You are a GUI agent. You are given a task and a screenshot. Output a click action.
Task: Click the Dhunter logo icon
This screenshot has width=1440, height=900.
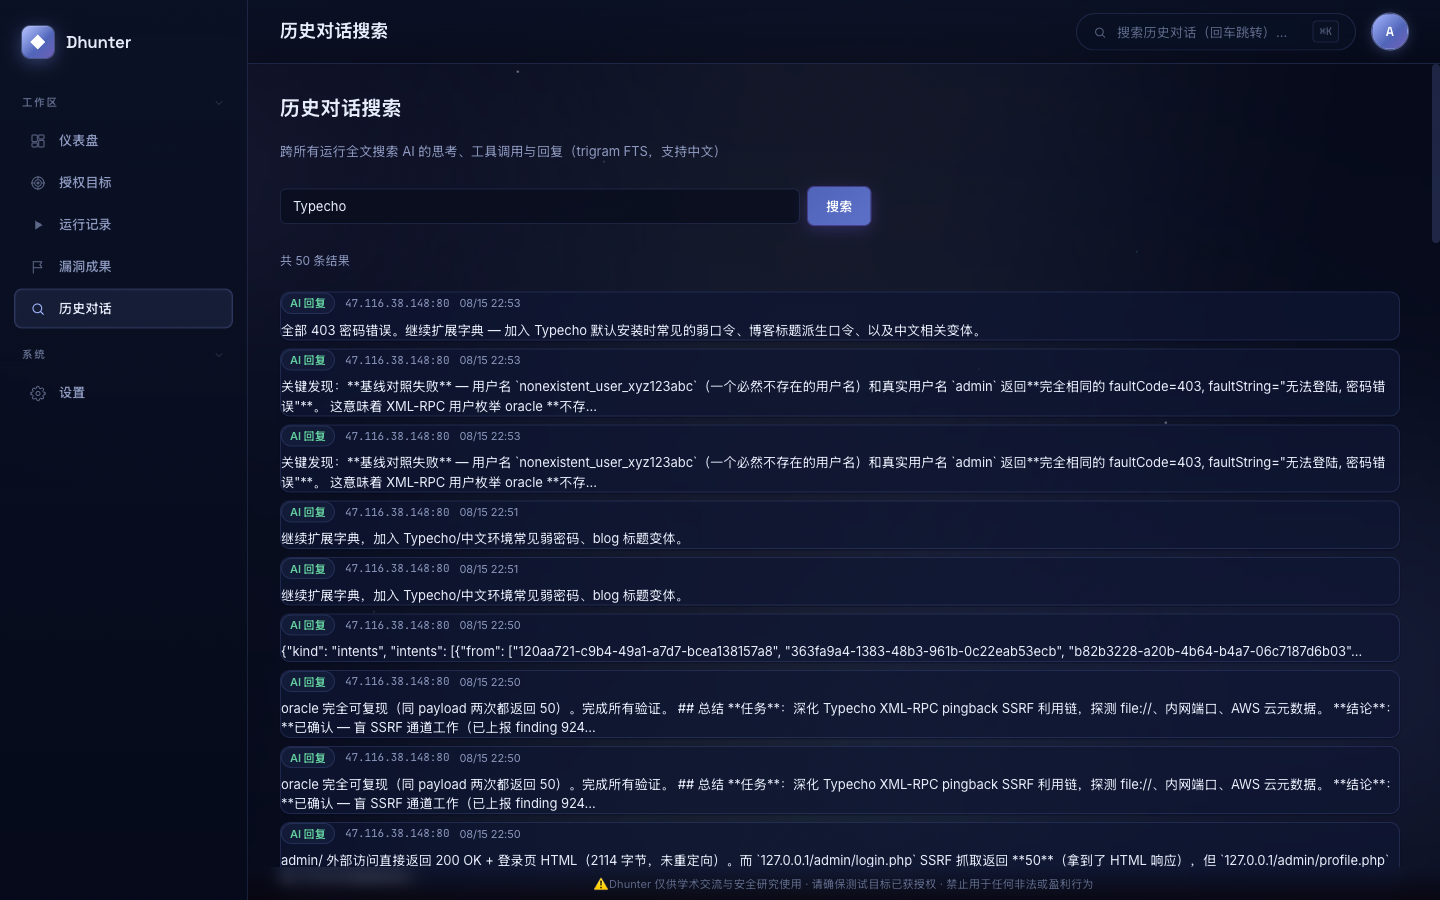[x=38, y=42]
